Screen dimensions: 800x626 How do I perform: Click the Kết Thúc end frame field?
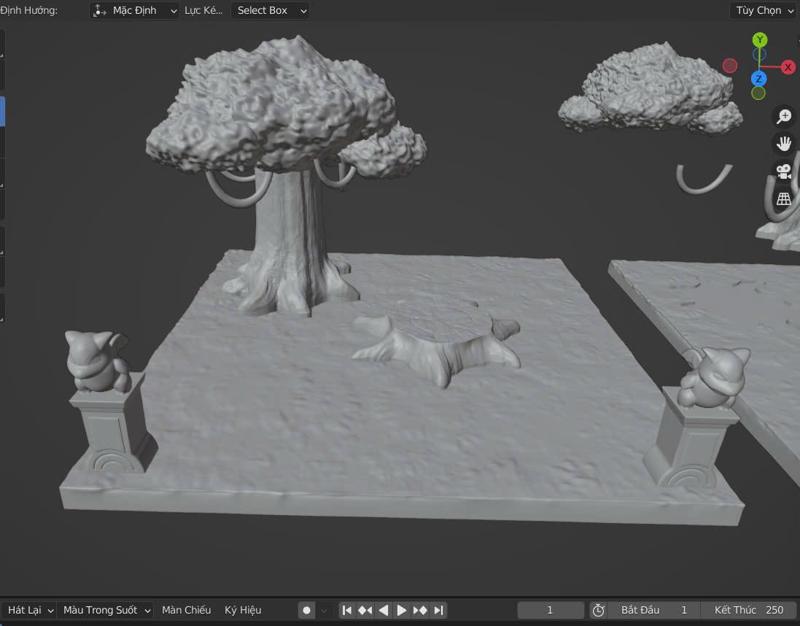pos(749,610)
